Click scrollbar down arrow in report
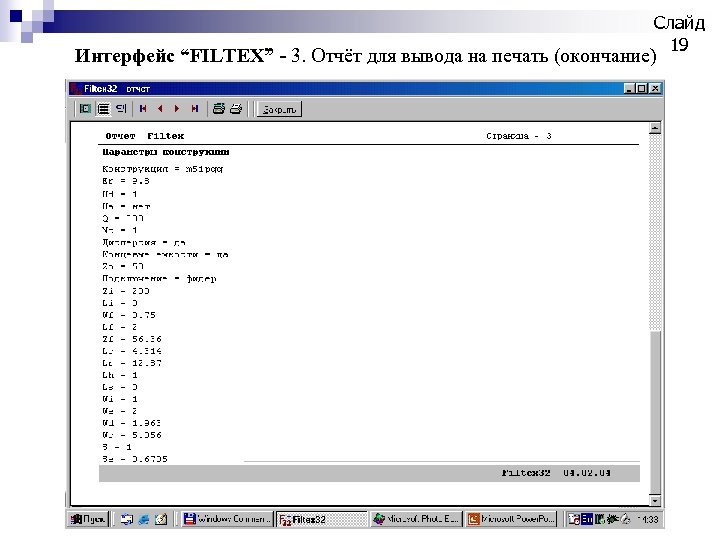Image resolution: width=720 pixels, height=540 pixels. point(655,501)
